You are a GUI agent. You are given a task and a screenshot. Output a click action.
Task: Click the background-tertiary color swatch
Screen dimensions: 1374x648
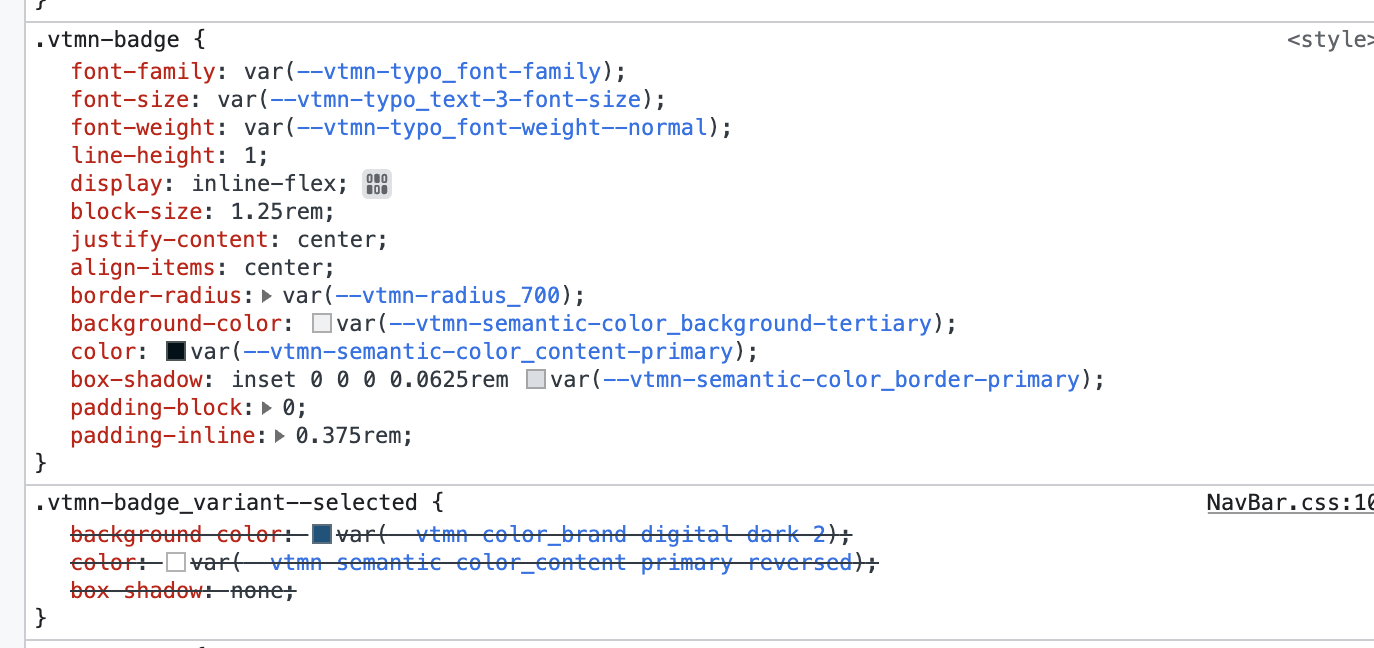(x=322, y=322)
